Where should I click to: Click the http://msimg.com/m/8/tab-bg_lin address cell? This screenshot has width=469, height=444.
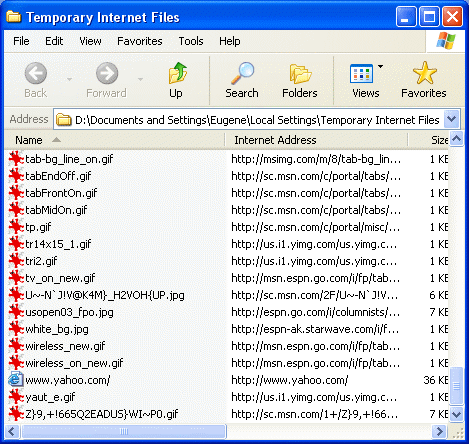(316, 159)
